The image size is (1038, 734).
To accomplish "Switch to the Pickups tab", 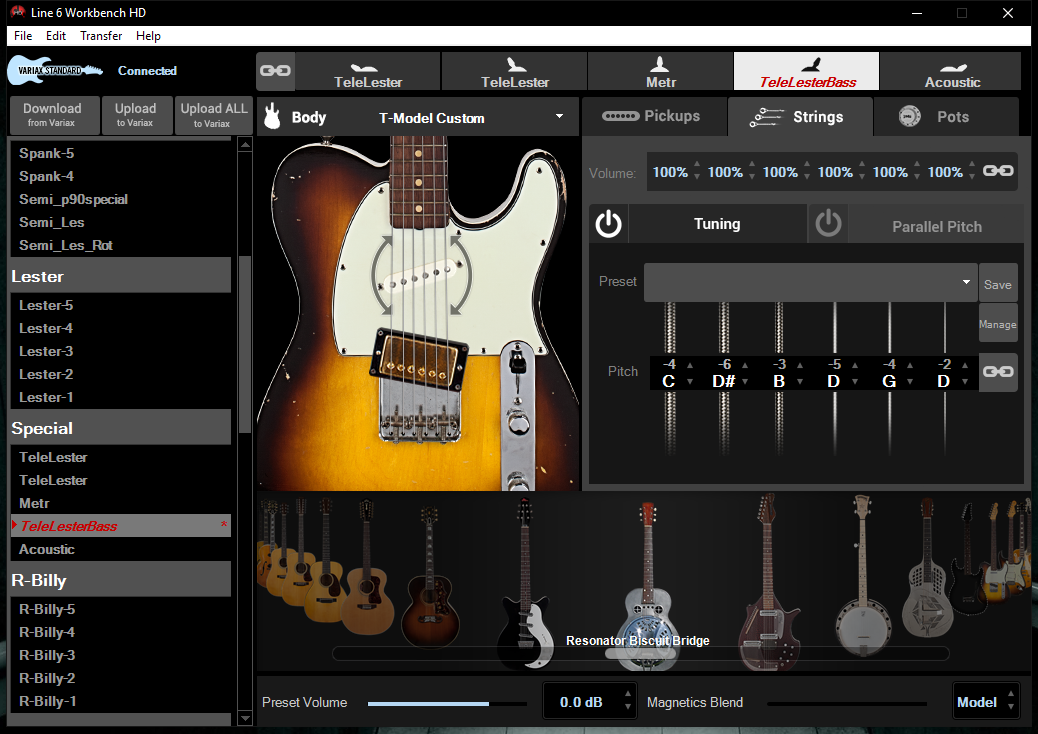I will [x=654, y=116].
